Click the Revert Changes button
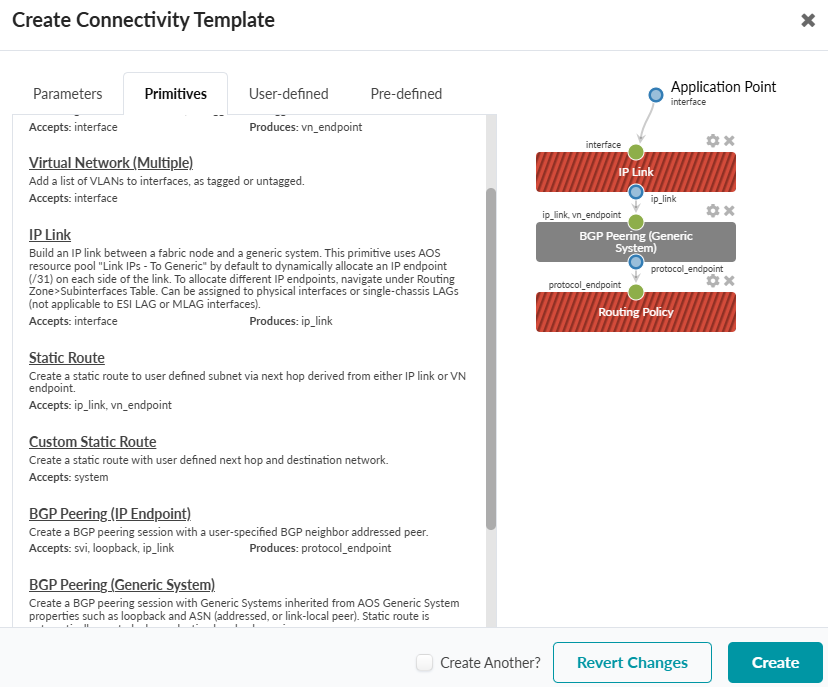 pyautogui.click(x=632, y=662)
